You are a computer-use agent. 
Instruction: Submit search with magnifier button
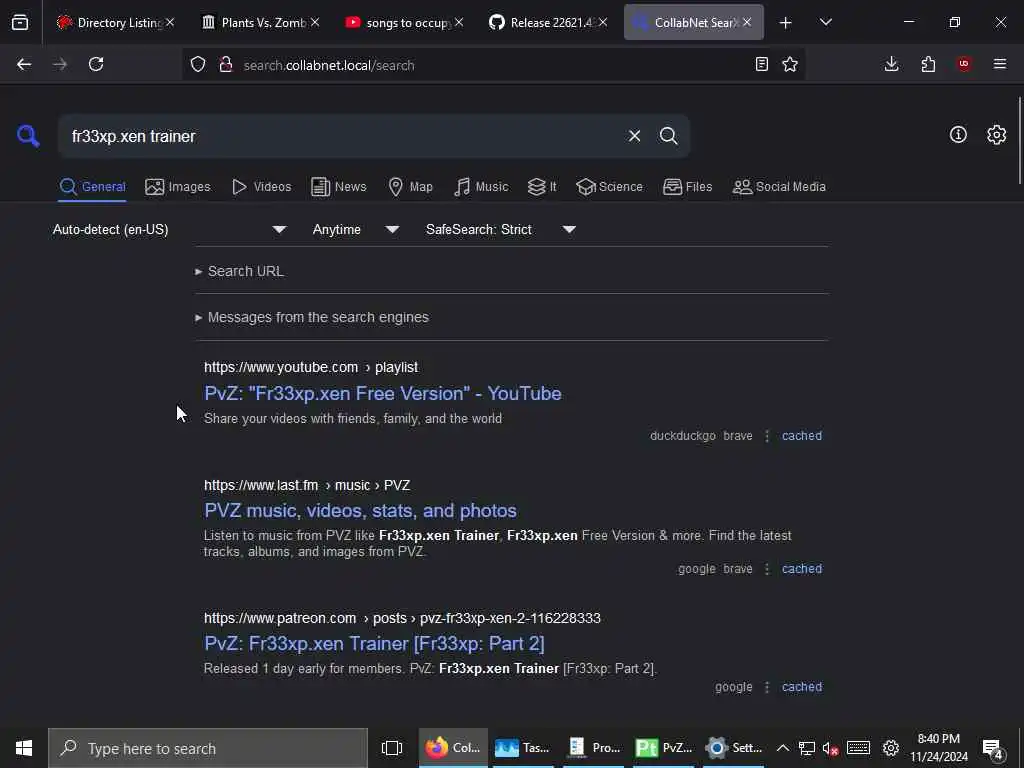(668, 136)
